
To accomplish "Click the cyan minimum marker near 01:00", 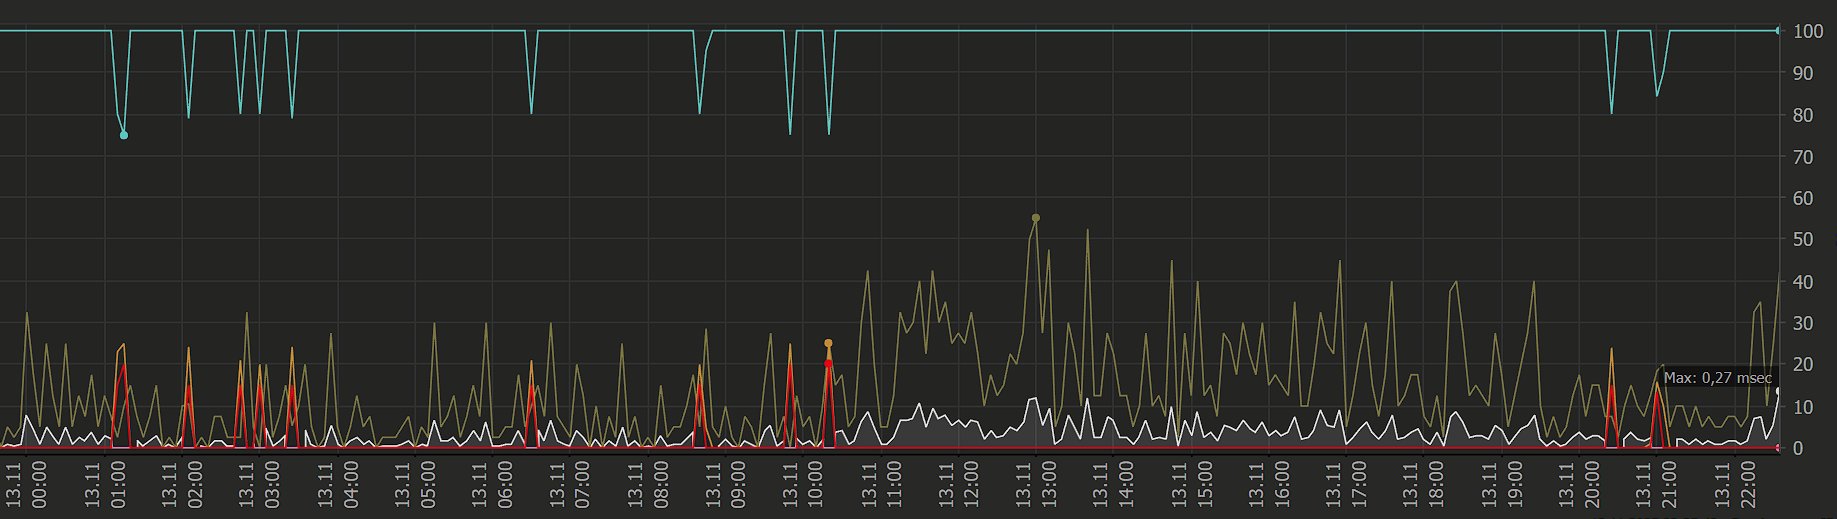I will [124, 135].
